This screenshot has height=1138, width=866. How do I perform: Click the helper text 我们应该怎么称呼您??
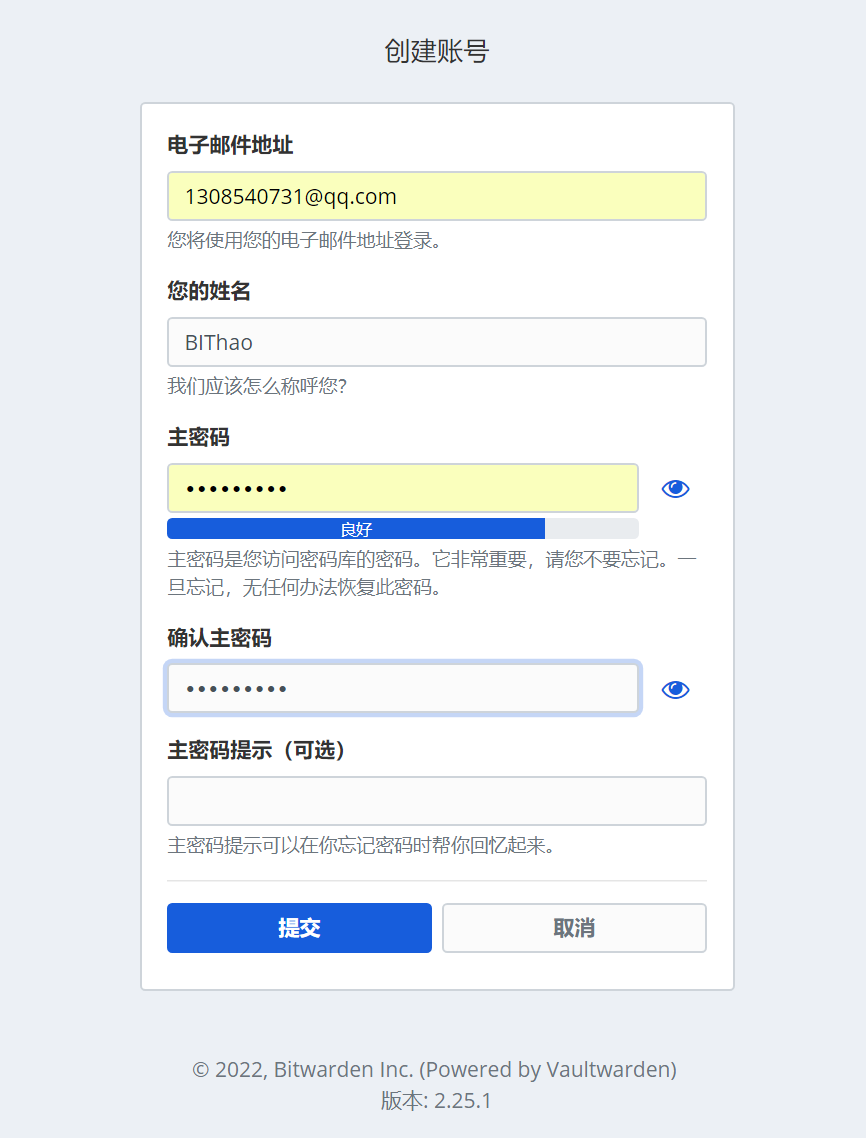tap(257, 386)
